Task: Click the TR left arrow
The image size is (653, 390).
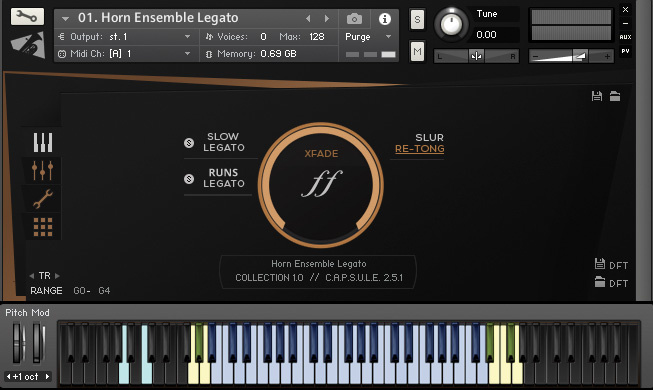Action: pyautogui.click(x=32, y=276)
